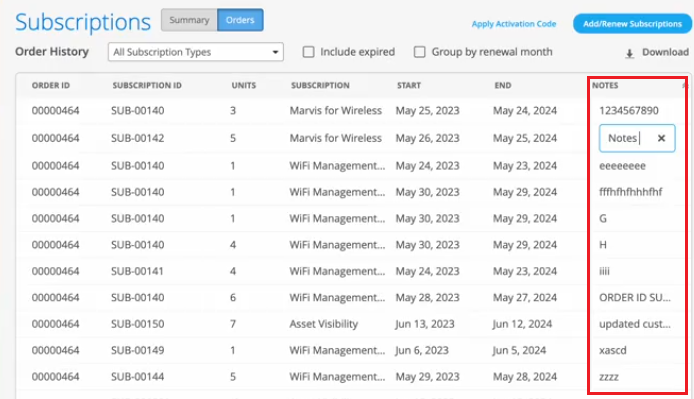Edit the note 'eeeeeeee'
Viewport: 694px width, 399px height.
pos(622,166)
